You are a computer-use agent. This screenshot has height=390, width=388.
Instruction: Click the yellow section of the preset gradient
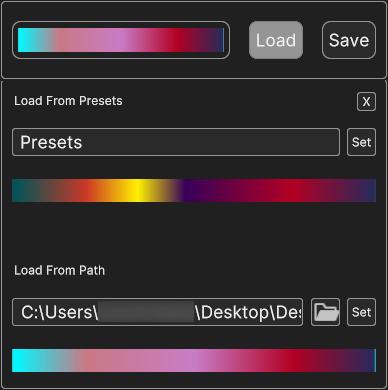[136, 190]
